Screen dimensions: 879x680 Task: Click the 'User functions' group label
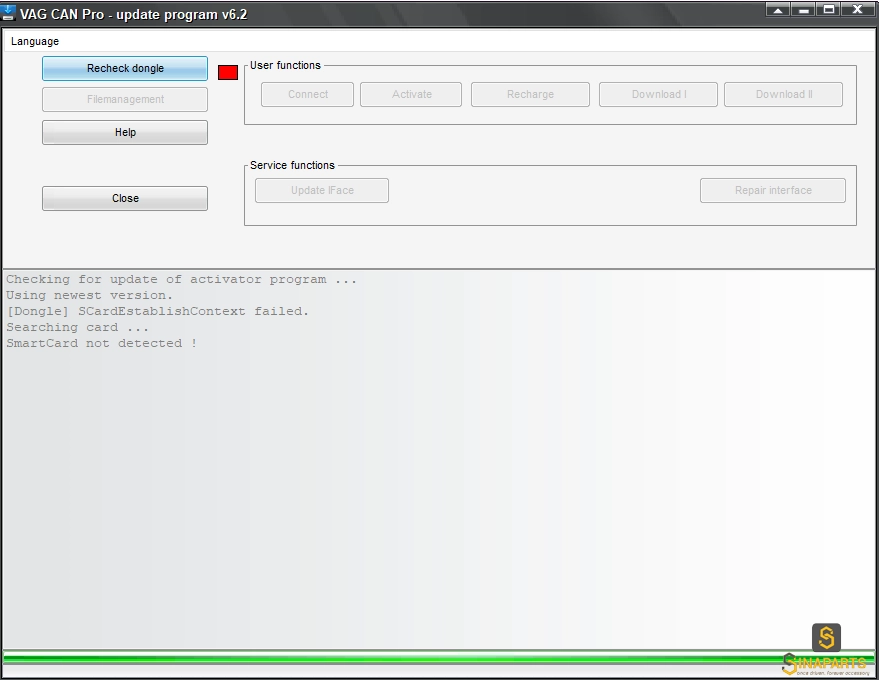click(x=285, y=66)
